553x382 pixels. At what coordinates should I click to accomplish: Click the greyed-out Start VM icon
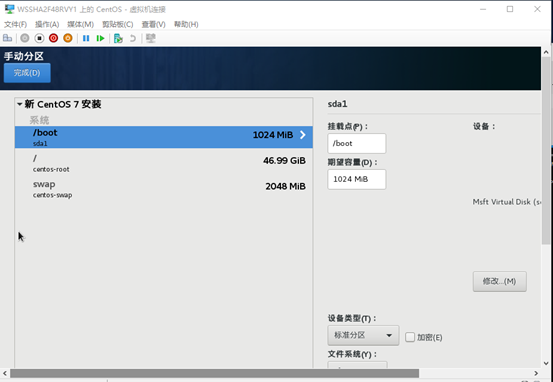coord(25,38)
